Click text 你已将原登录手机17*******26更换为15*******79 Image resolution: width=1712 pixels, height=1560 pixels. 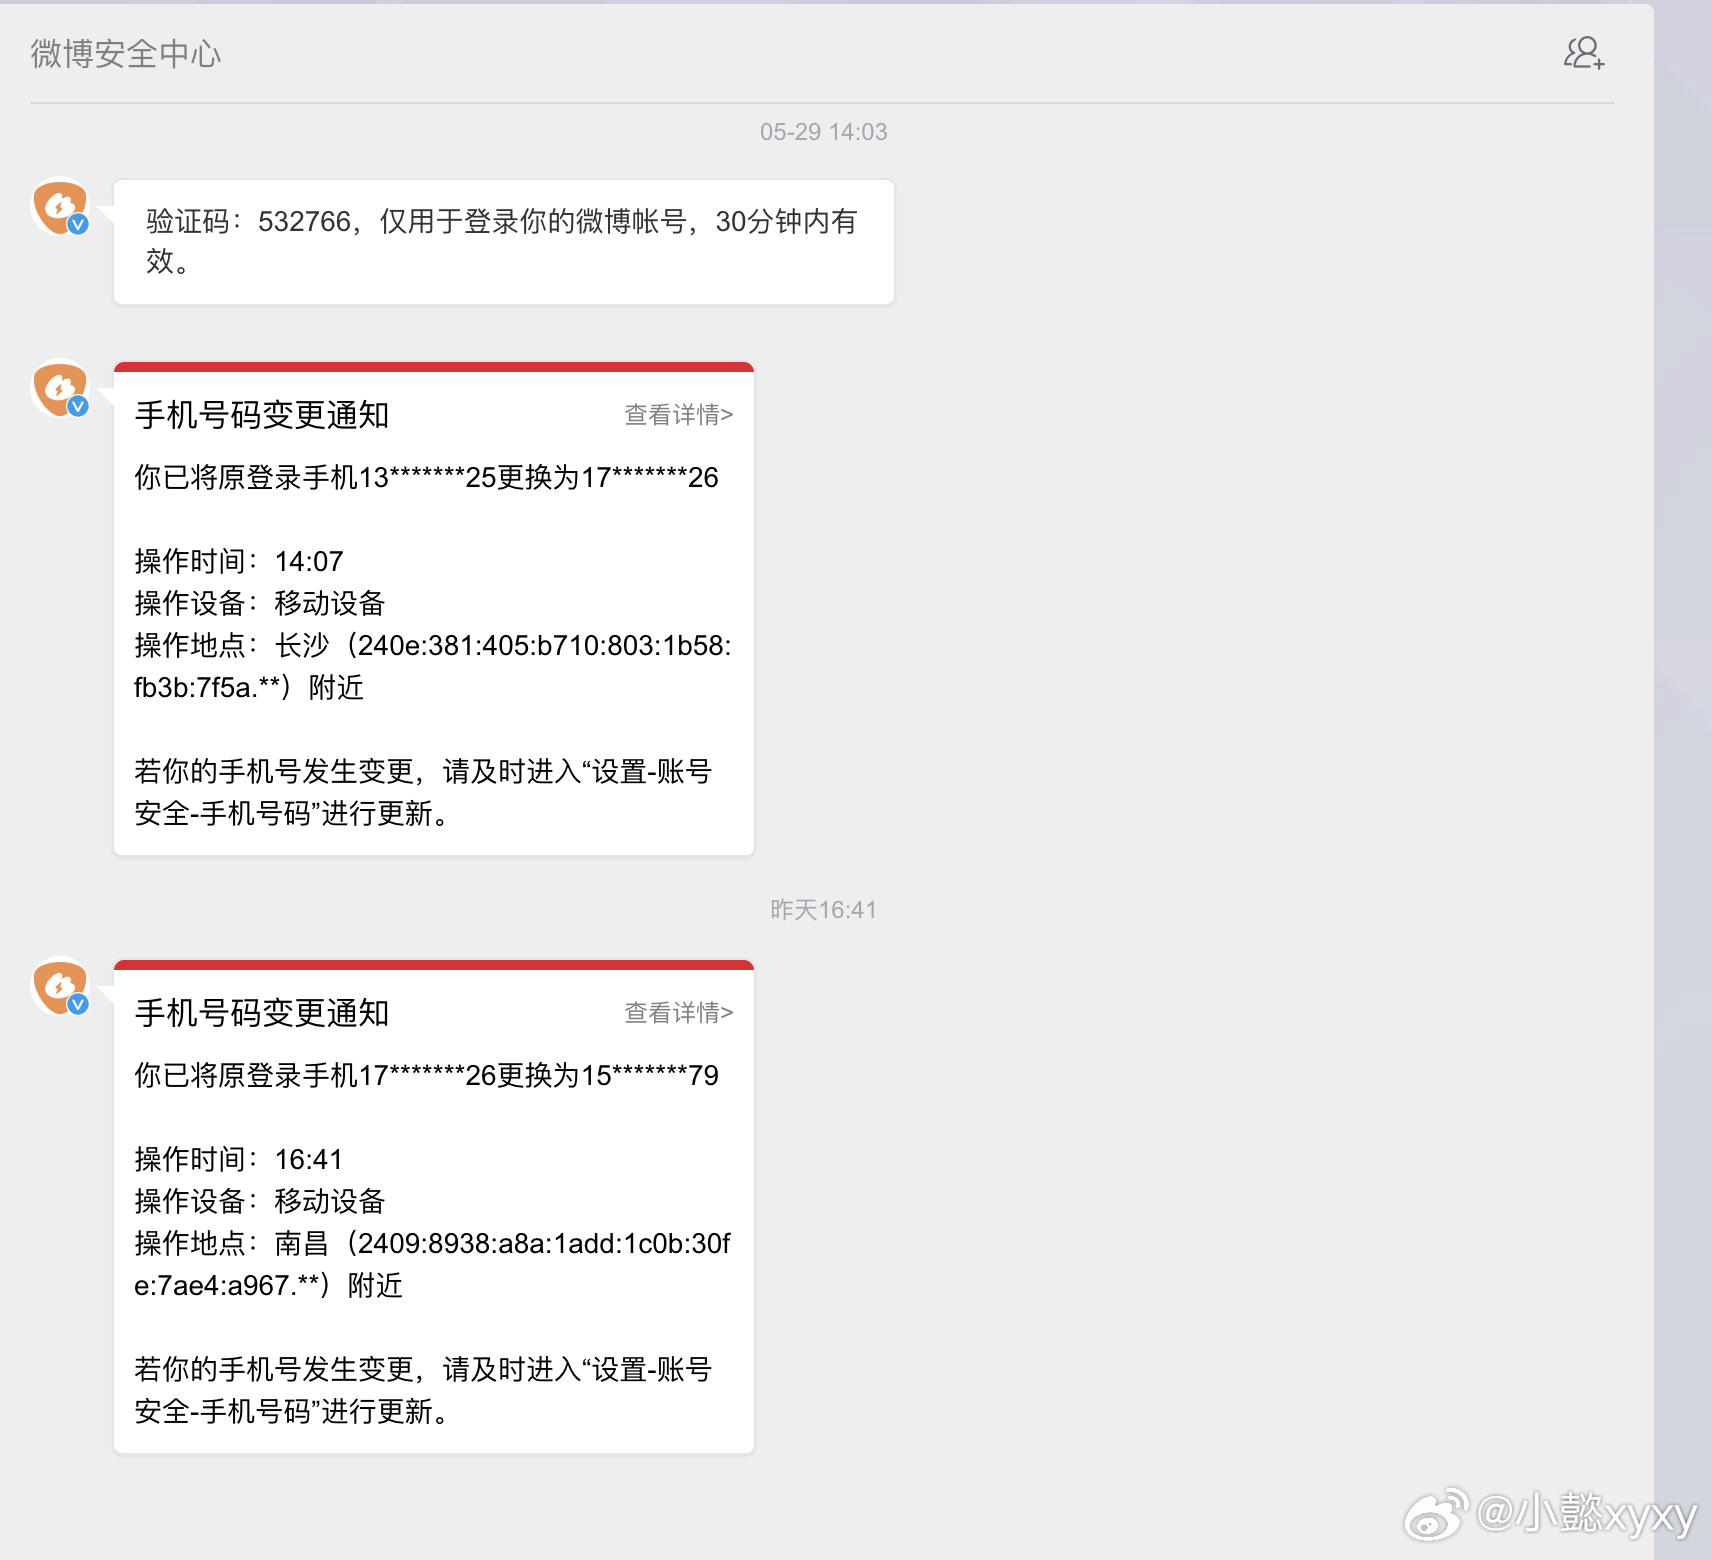tap(427, 1076)
